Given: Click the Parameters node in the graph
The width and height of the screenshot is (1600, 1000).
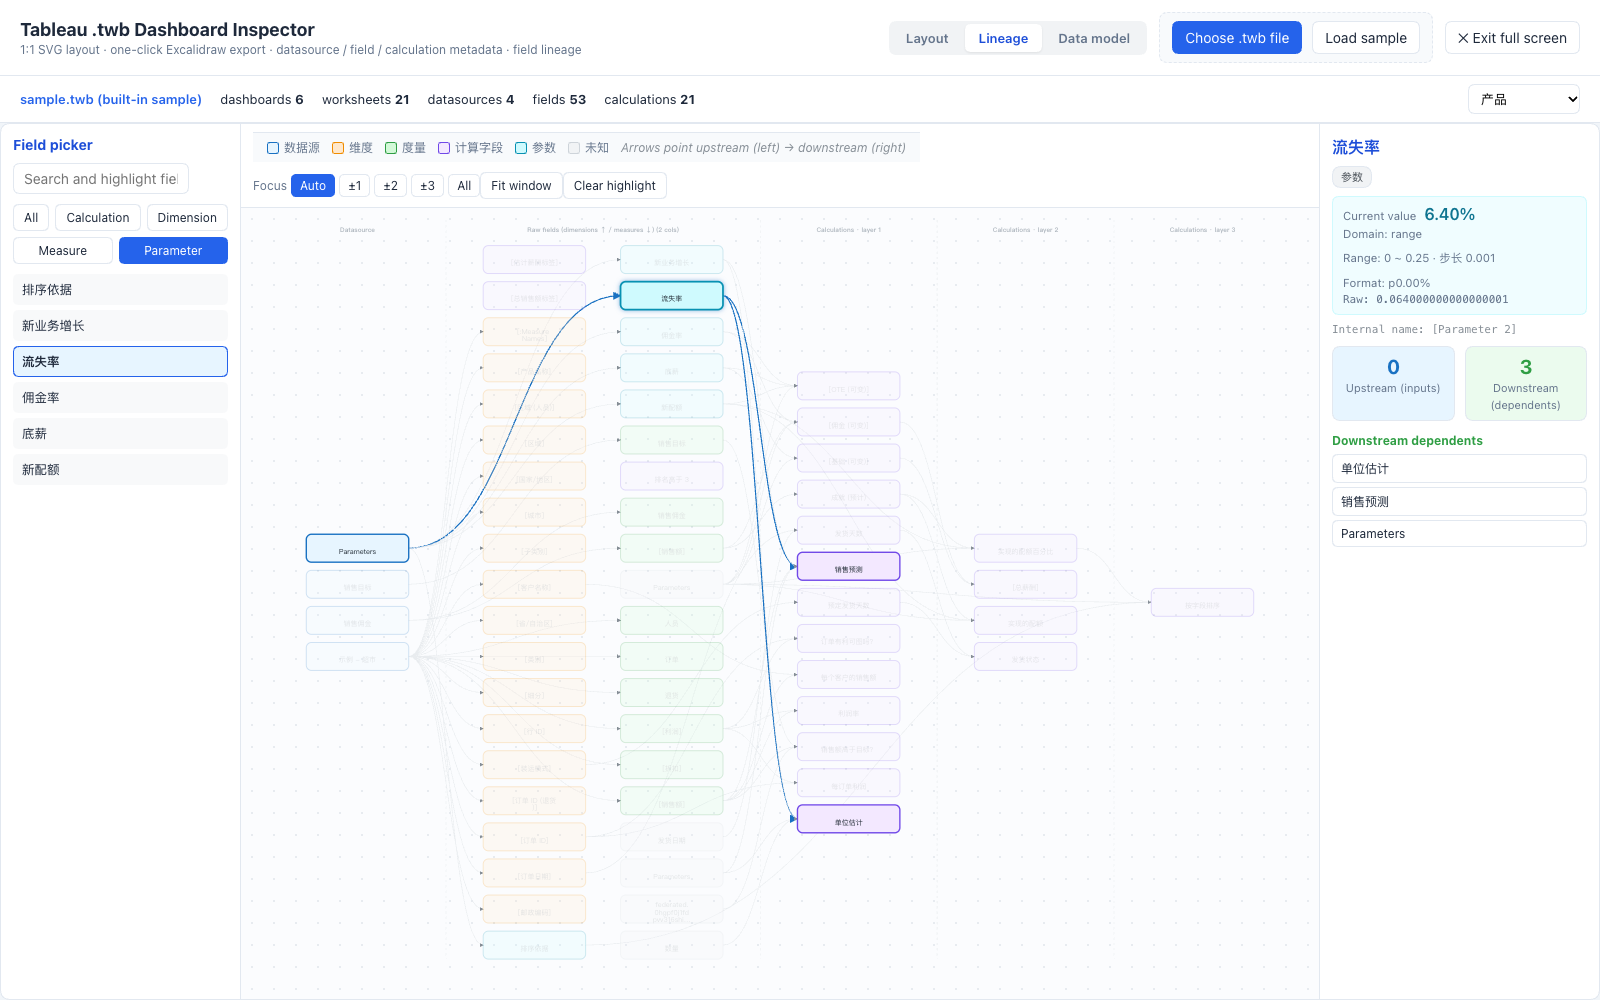Looking at the screenshot, I should click(357, 549).
